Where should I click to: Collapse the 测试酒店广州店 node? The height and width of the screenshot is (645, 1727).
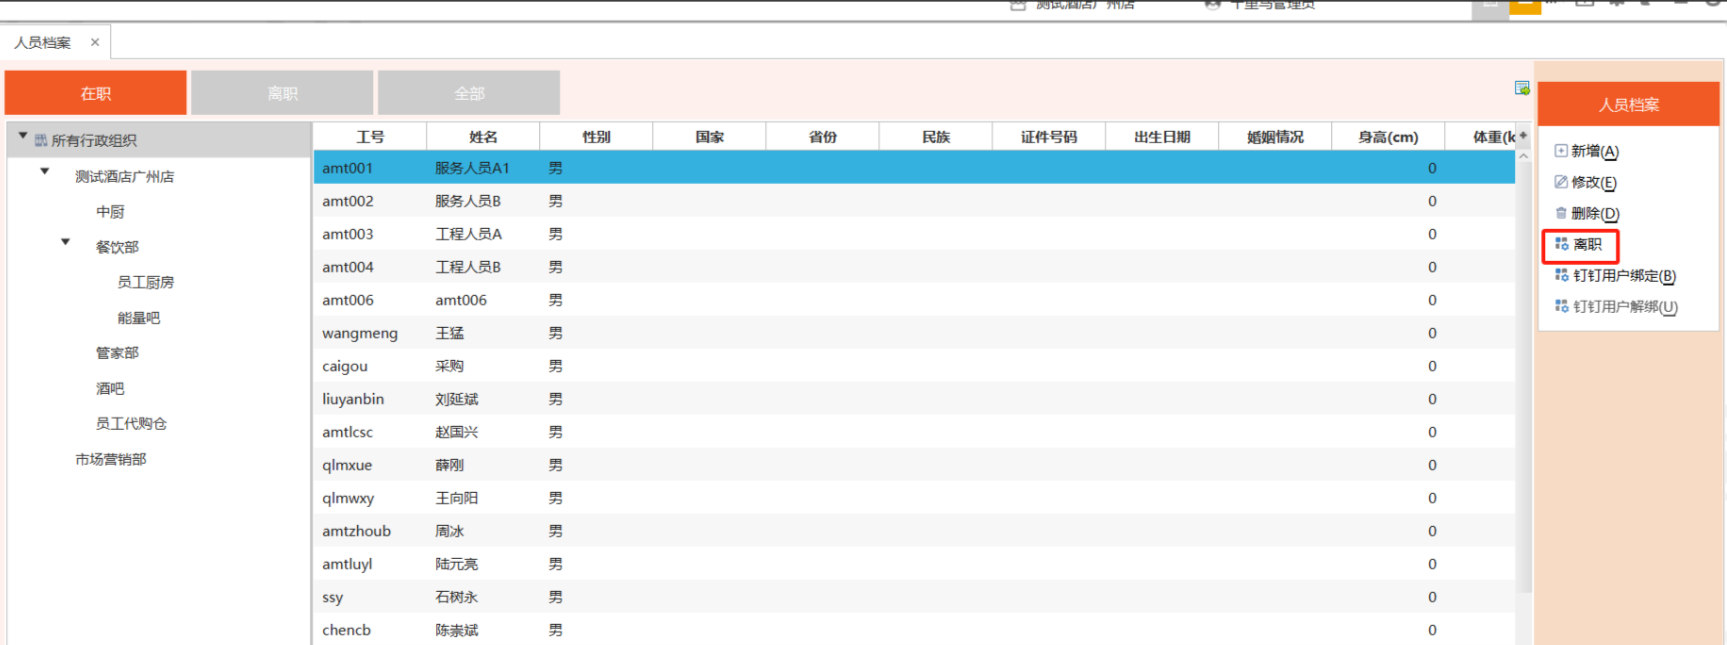pos(44,172)
